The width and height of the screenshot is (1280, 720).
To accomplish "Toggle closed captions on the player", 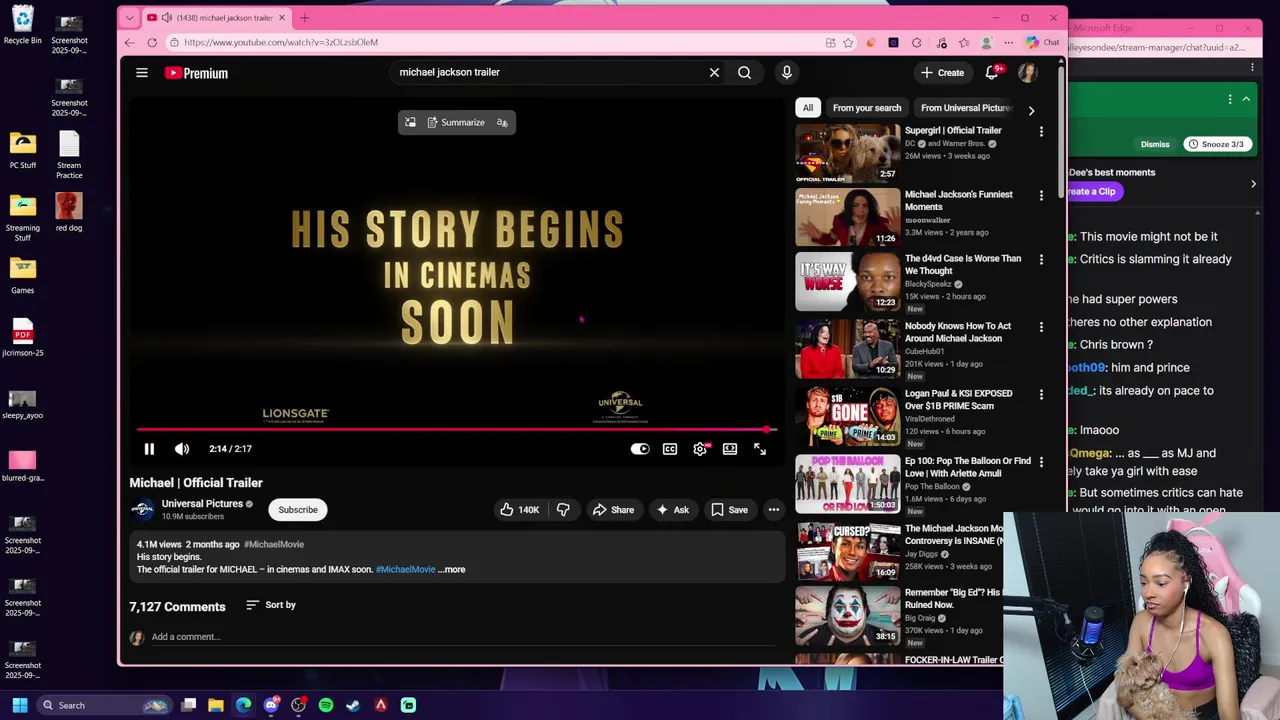I will click(670, 449).
